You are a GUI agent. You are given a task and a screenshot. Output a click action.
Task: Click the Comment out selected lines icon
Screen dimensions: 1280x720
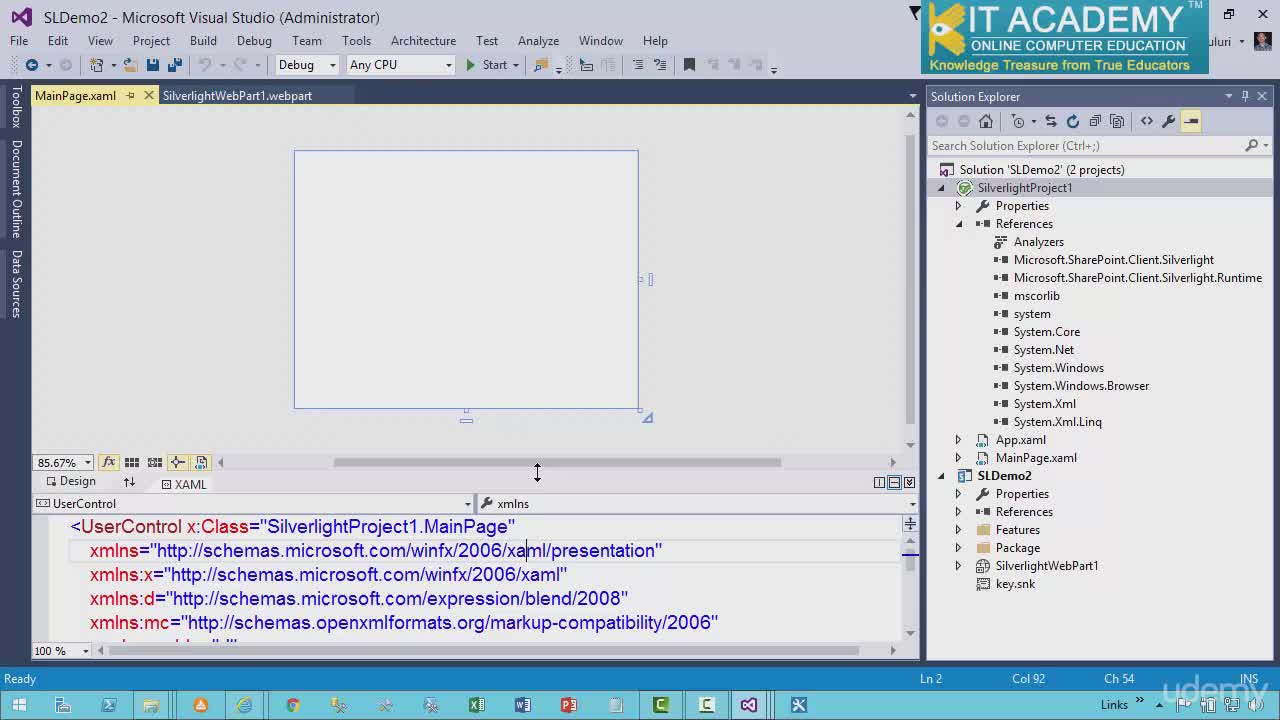click(x=637, y=65)
